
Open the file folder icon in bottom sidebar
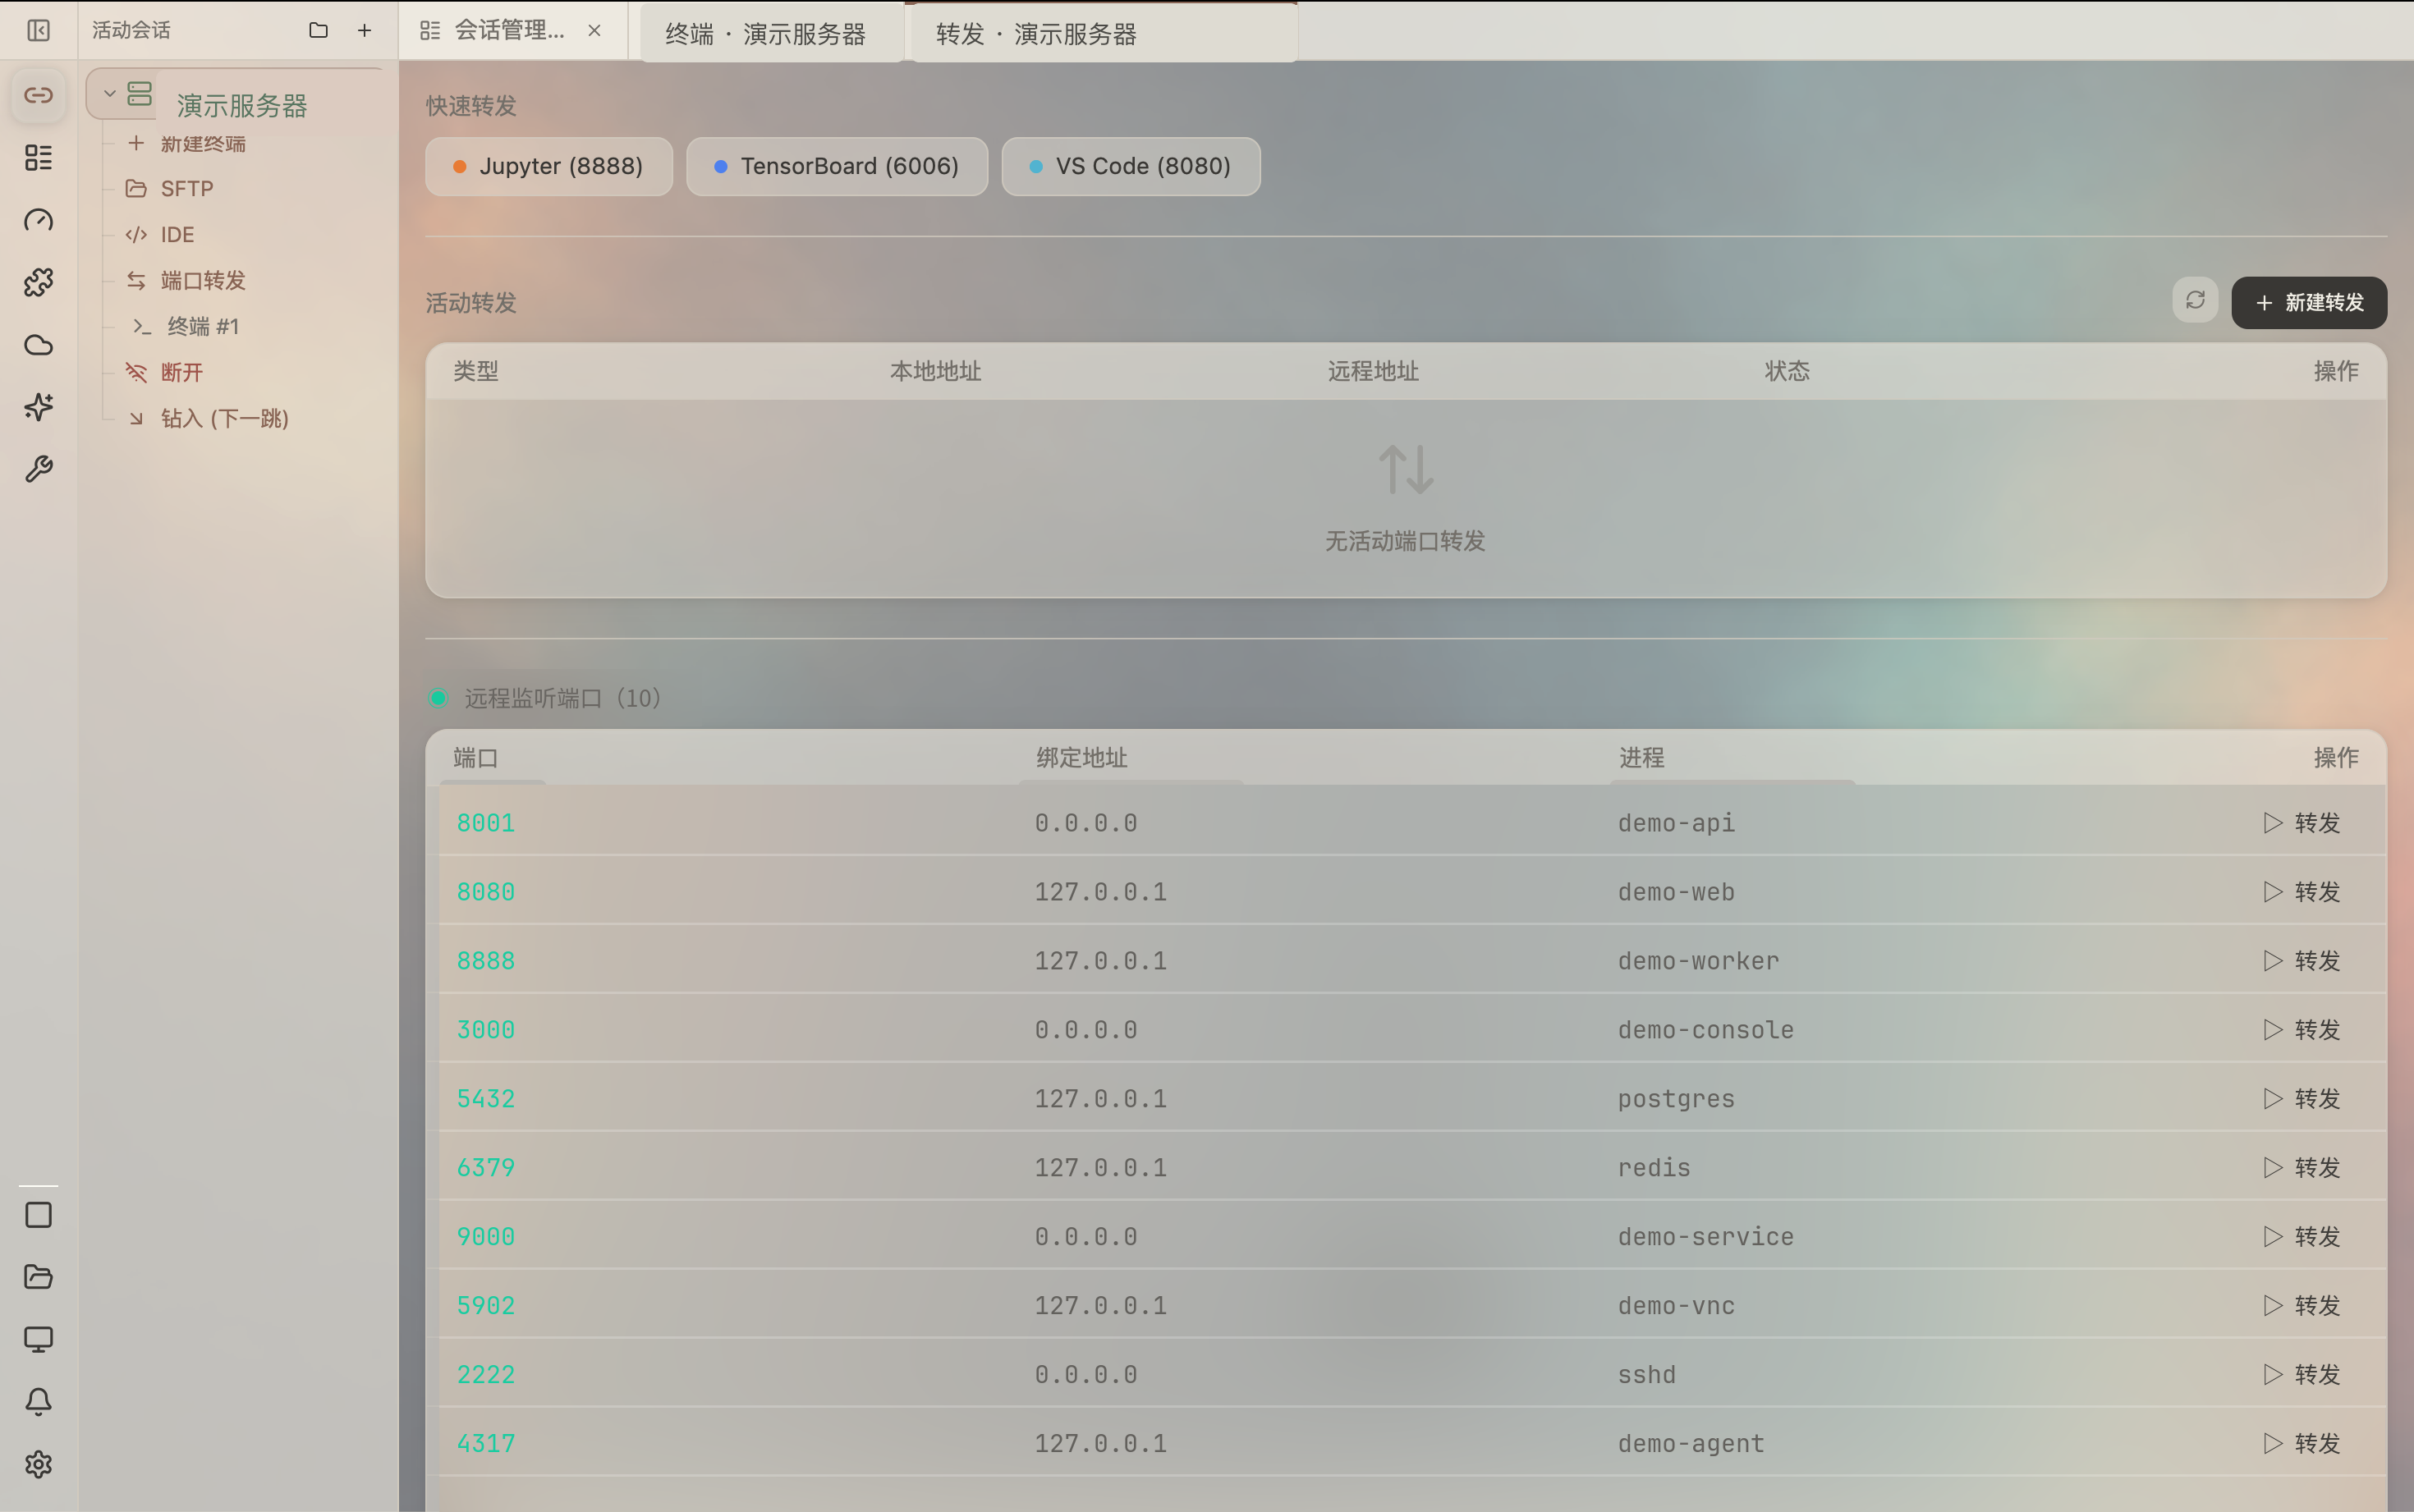(38, 1277)
